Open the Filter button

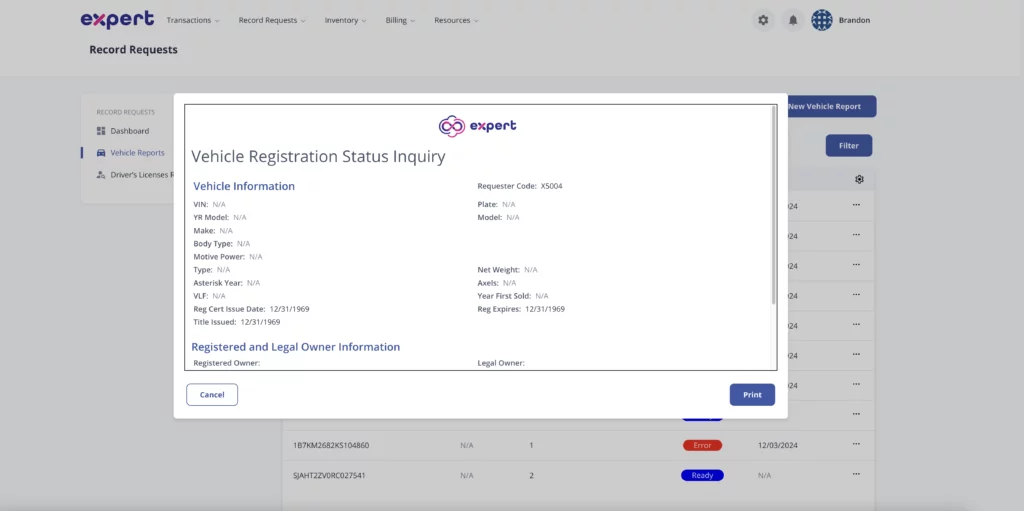coord(849,146)
